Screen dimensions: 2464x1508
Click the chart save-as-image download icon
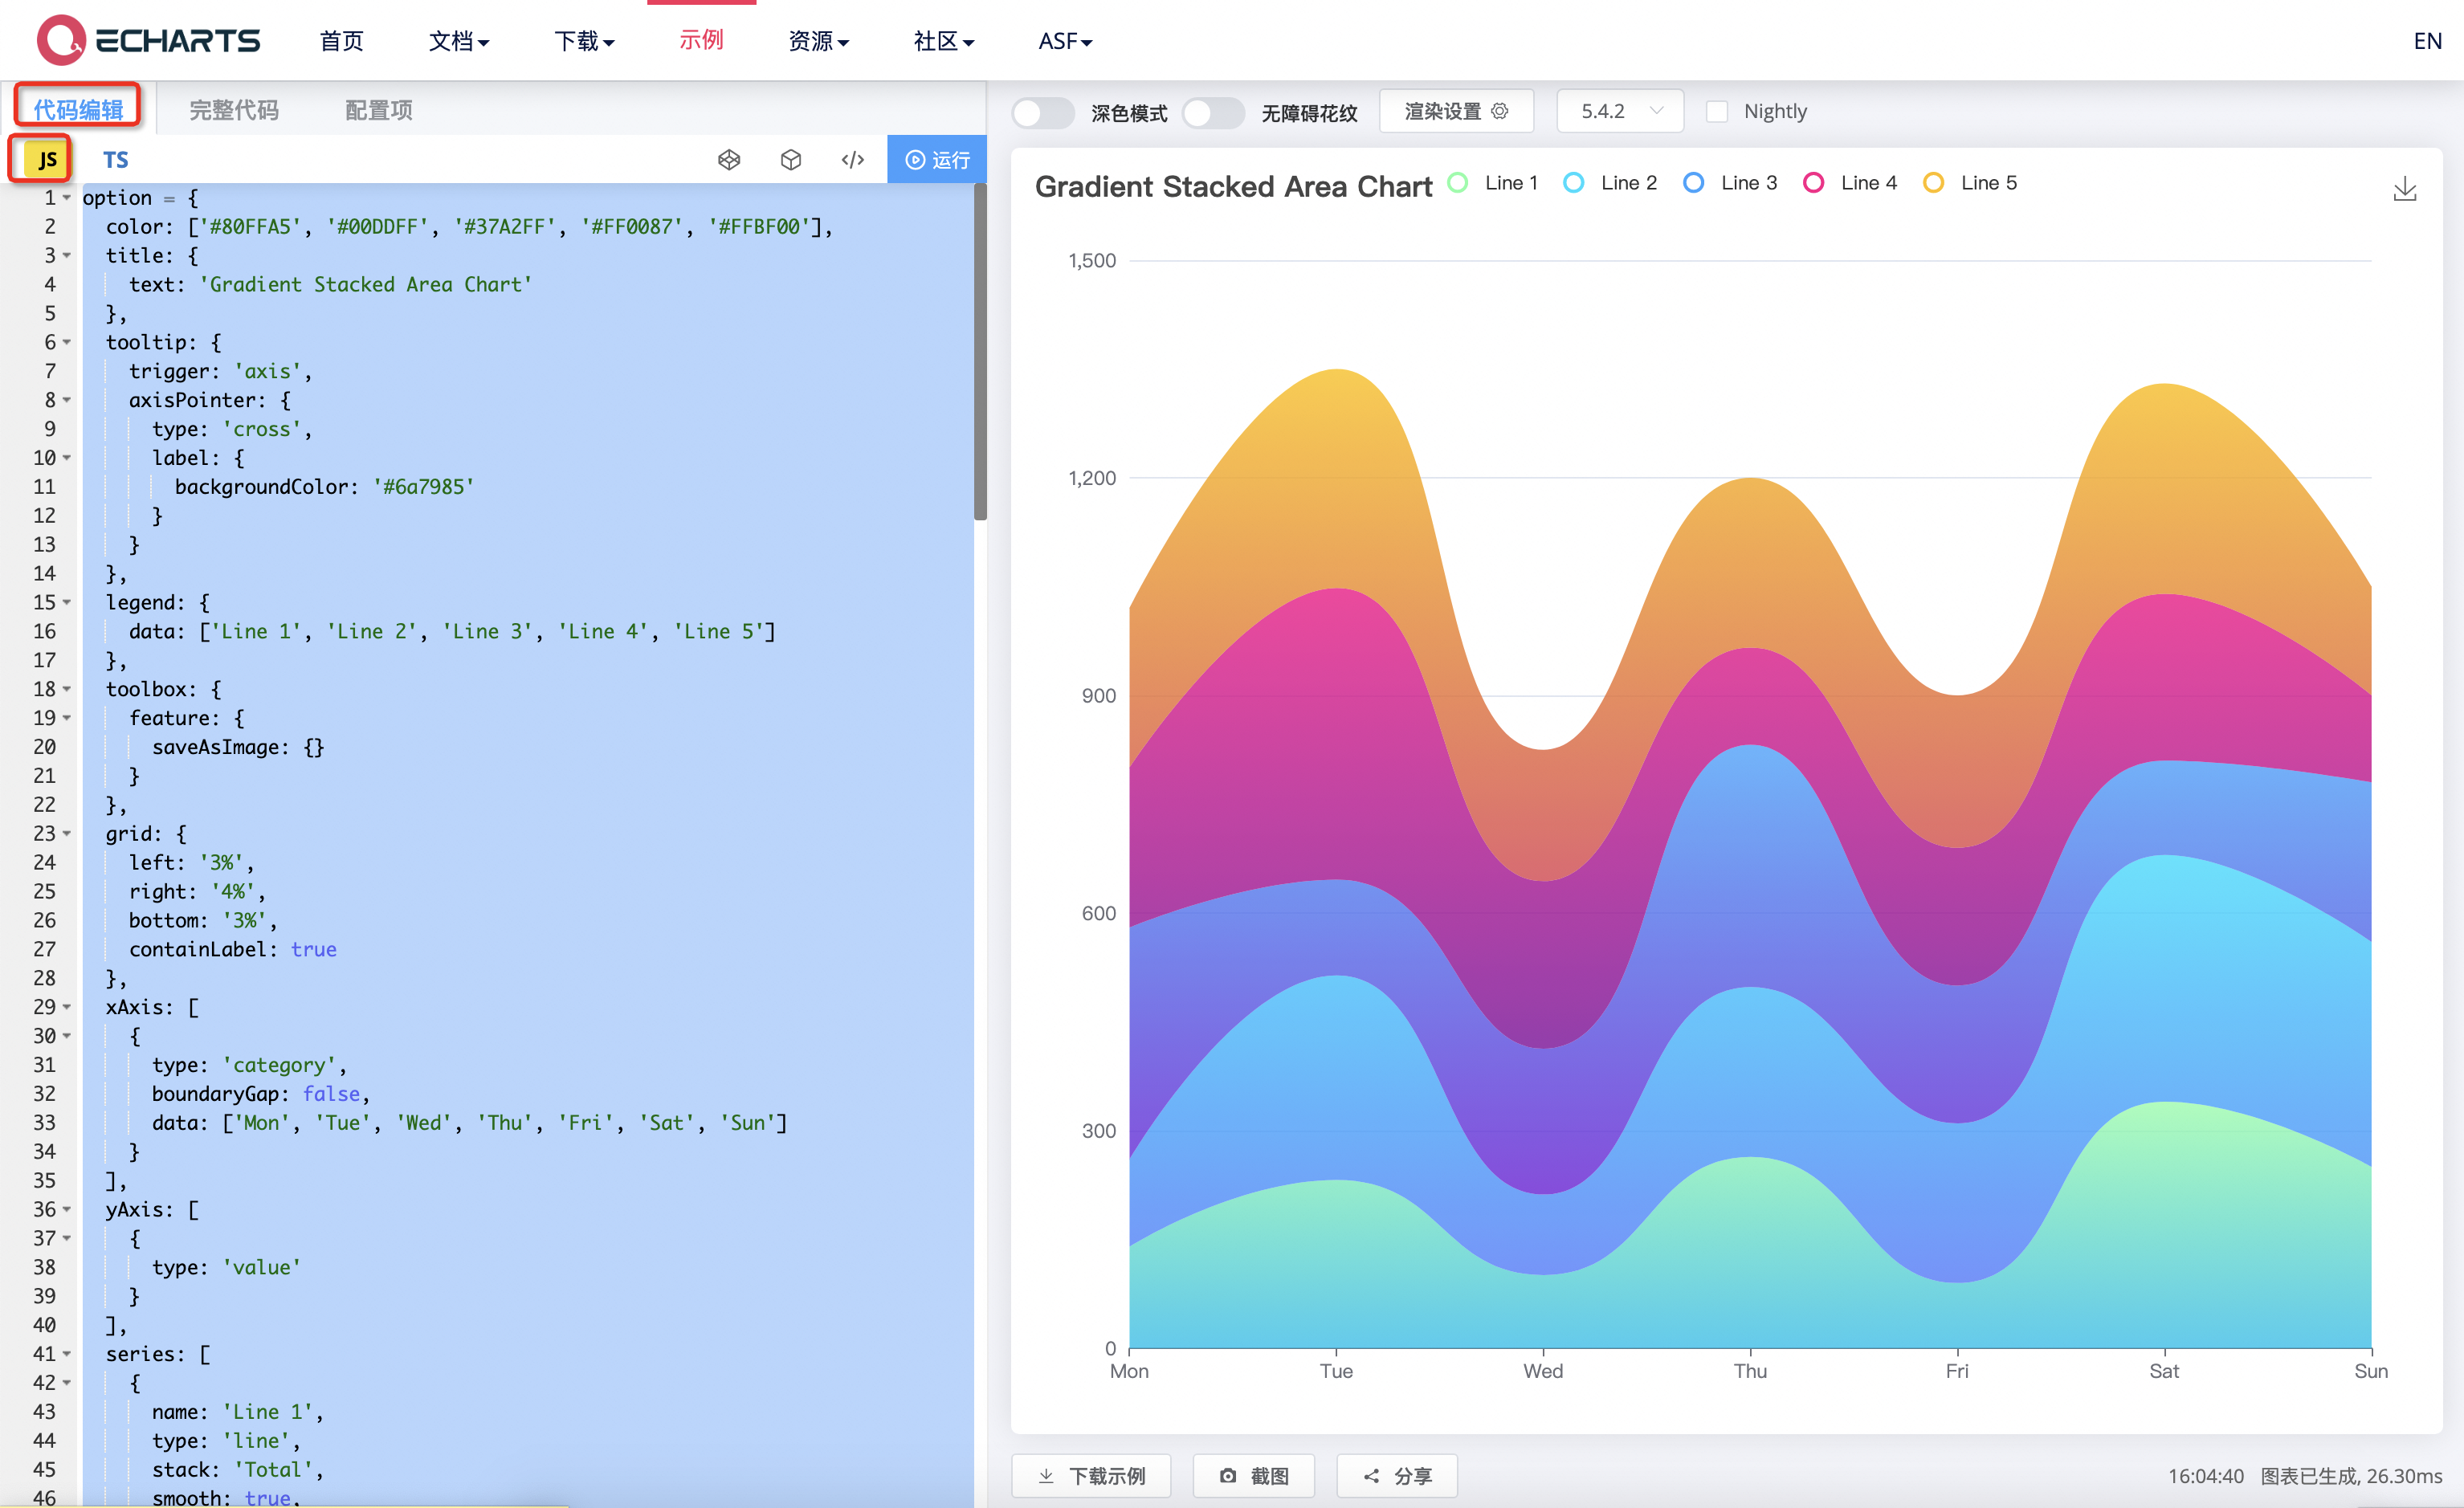pos(2404,189)
